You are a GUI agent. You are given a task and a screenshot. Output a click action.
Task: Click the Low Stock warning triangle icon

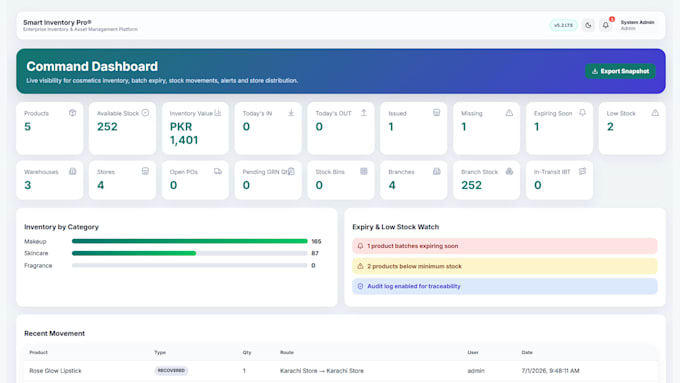point(655,113)
